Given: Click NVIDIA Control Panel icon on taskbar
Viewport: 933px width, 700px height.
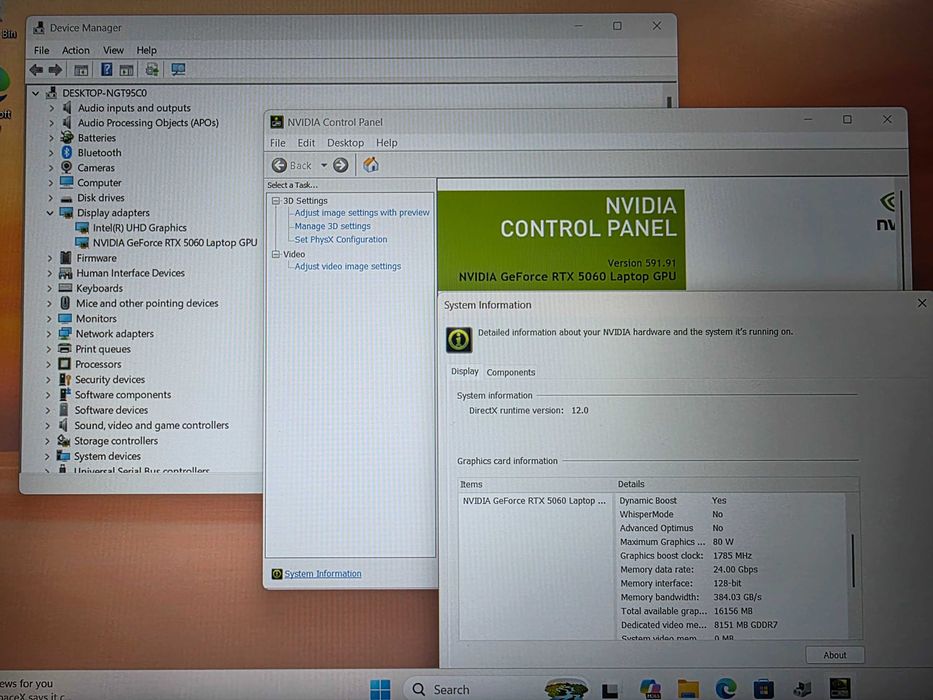Looking at the screenshot, I should (x=840, y=689).
